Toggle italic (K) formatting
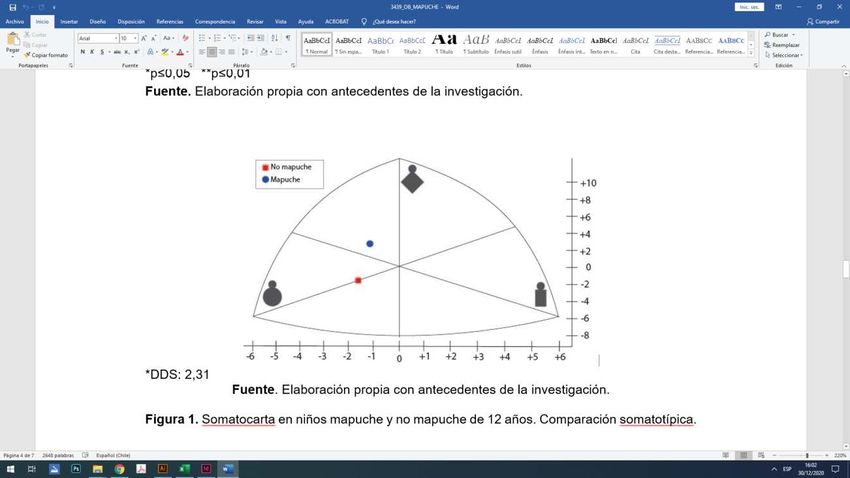This screenshot has height=478, width=850. [92, 52]
